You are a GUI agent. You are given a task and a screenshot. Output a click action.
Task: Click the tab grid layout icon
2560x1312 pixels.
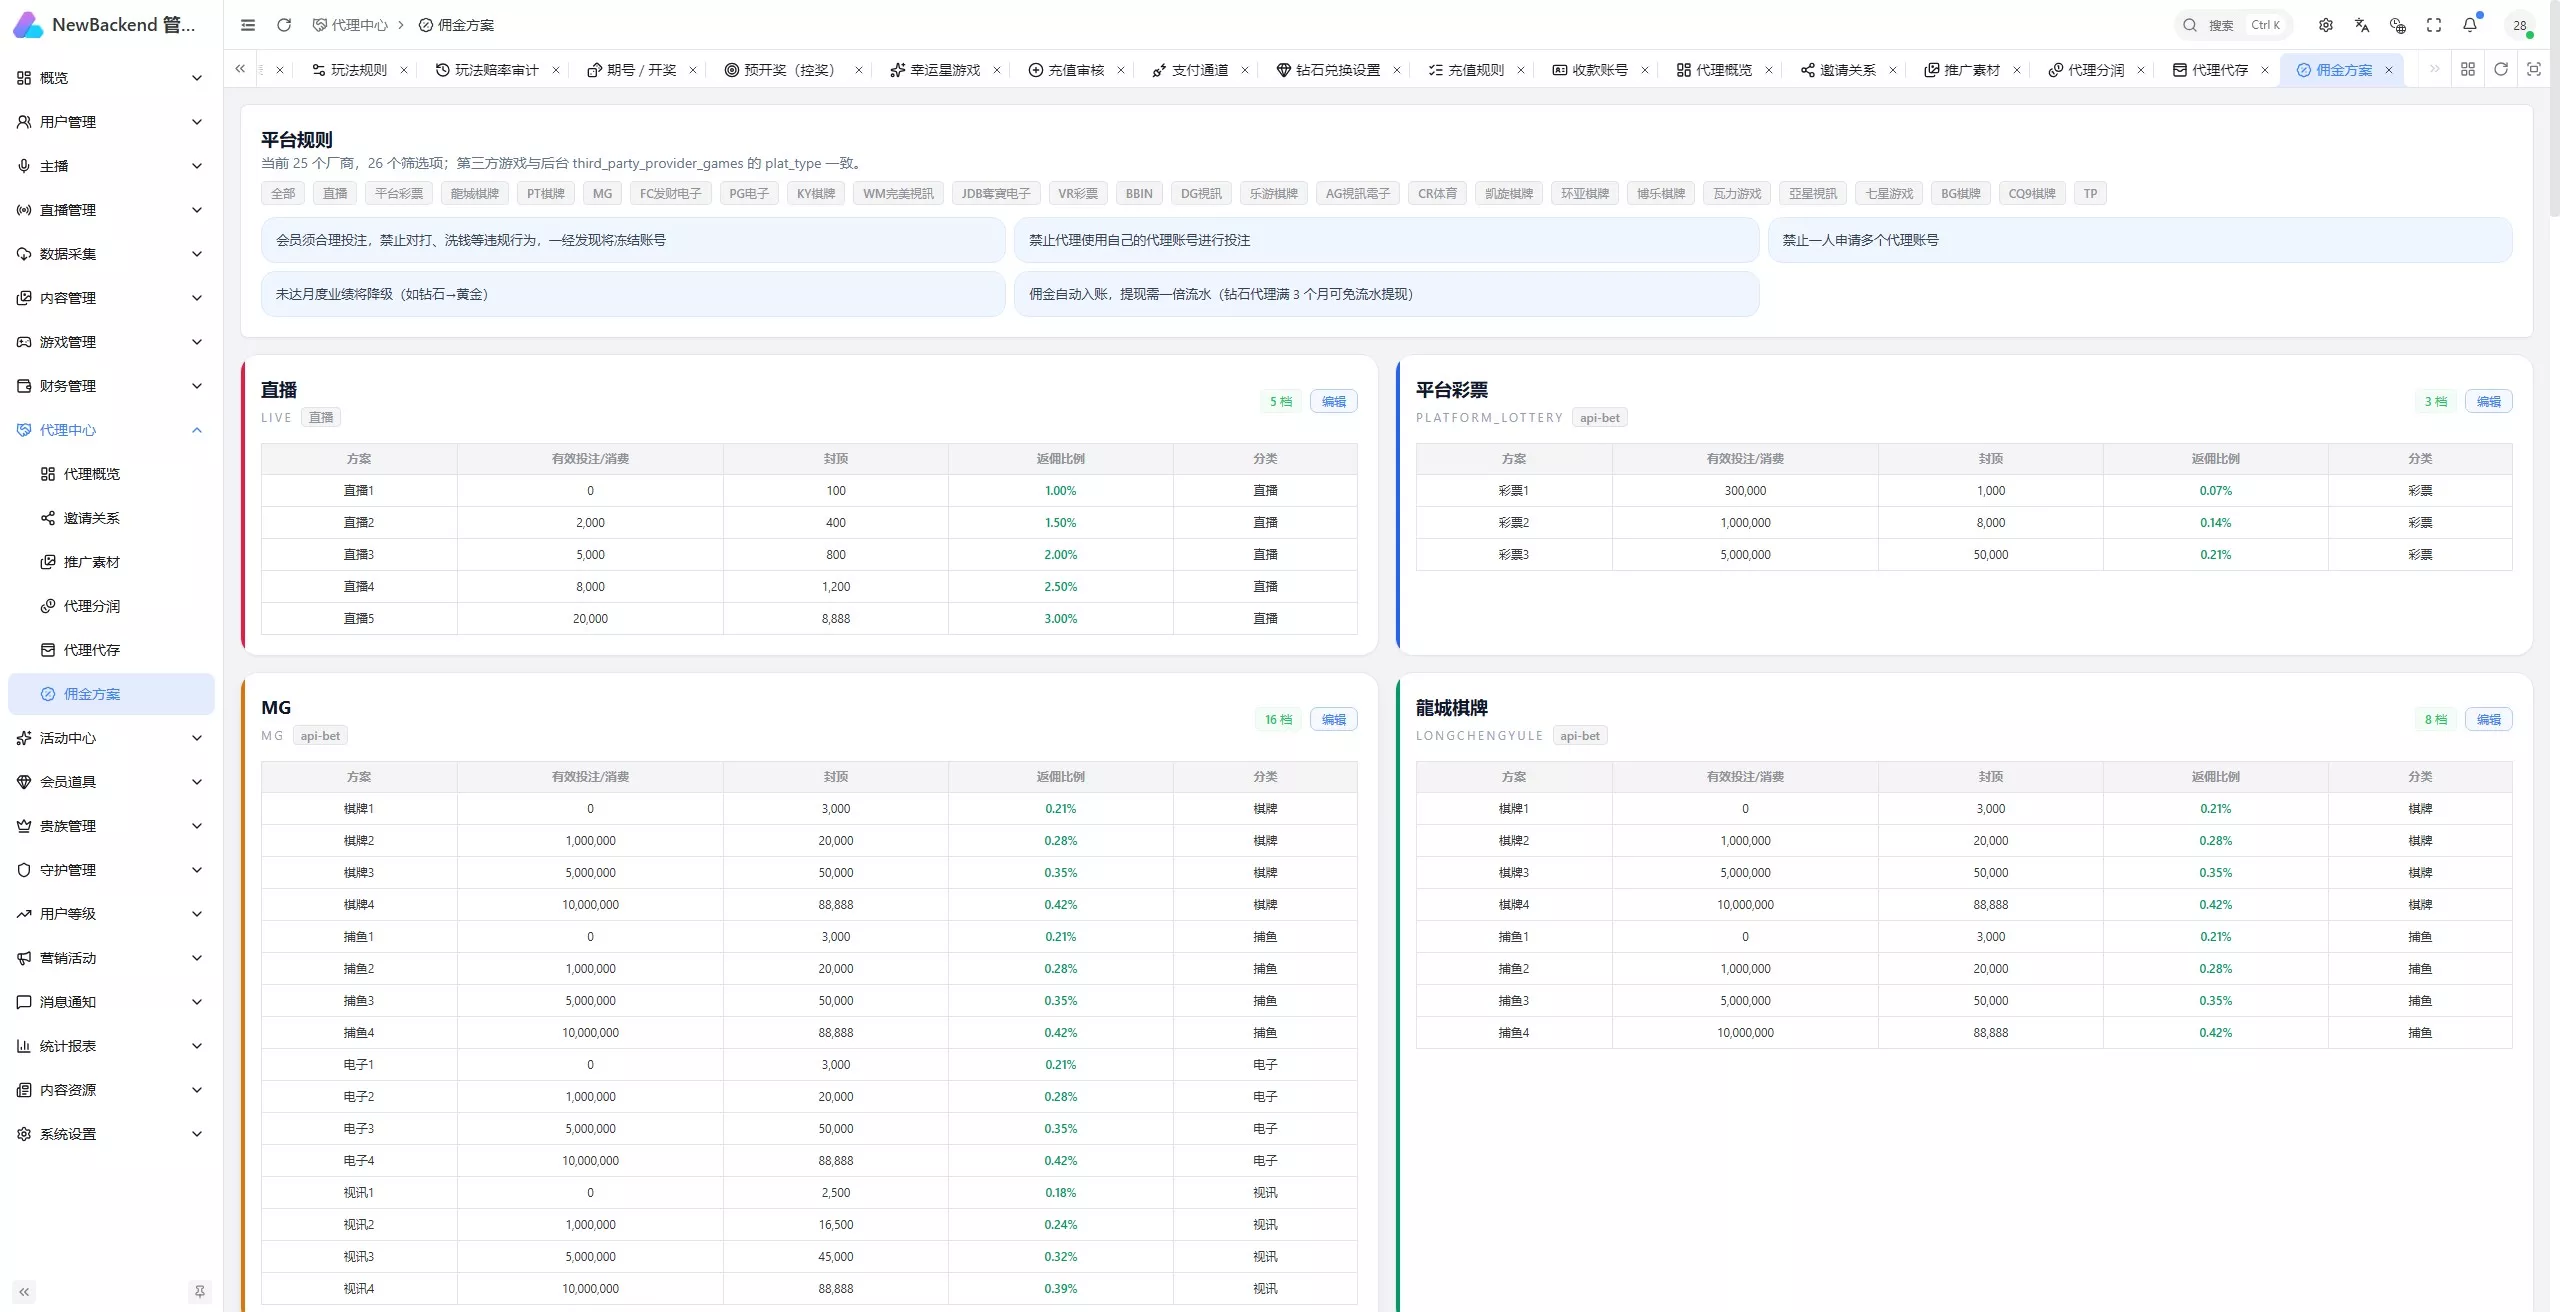2468,69
